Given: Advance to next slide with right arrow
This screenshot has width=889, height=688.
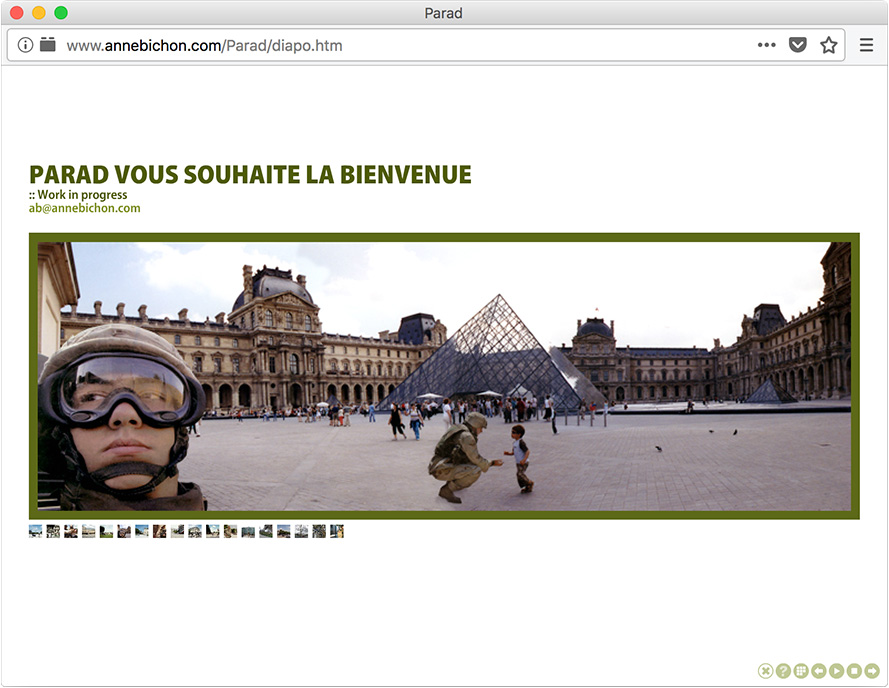Looking at the screenshot, I should (x=872, y=671).
